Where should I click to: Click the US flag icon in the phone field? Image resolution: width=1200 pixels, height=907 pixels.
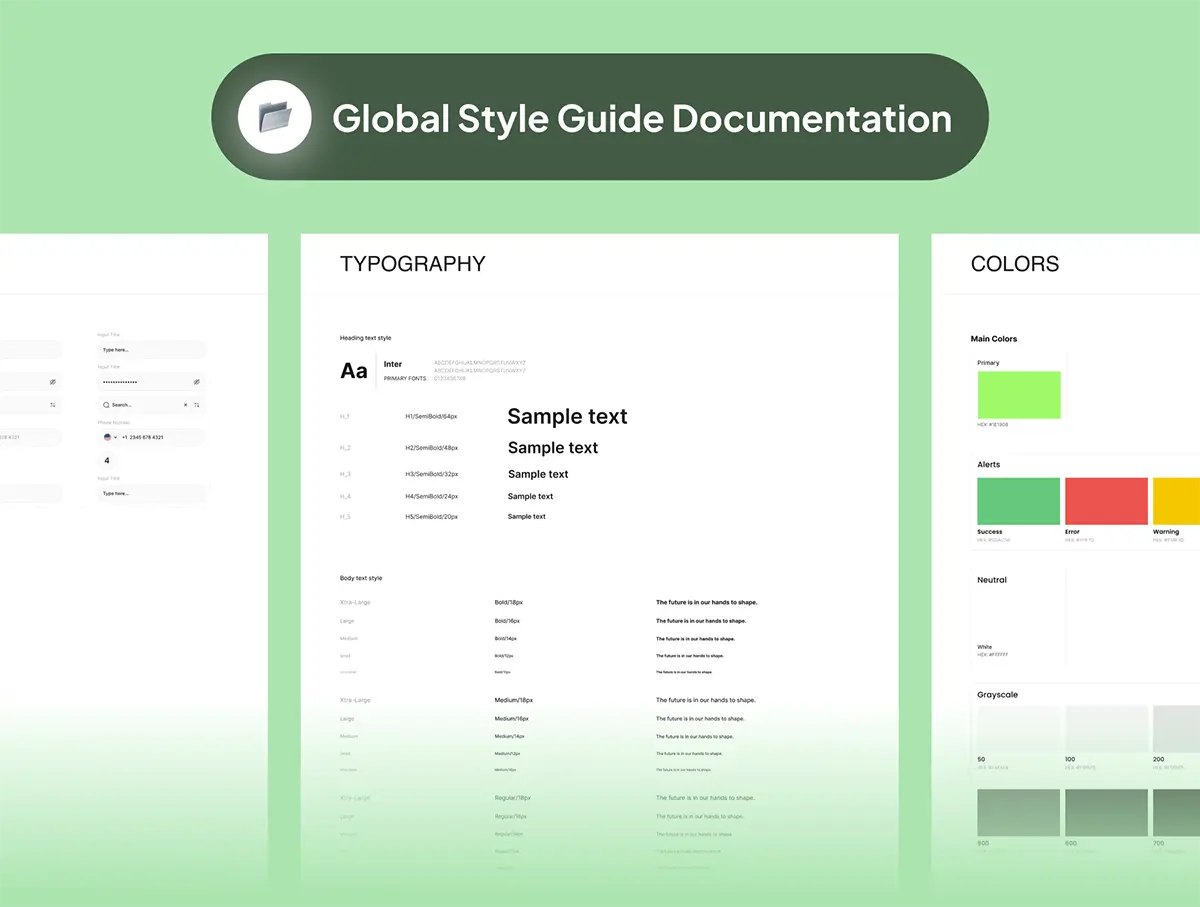[x=107, y=437]
